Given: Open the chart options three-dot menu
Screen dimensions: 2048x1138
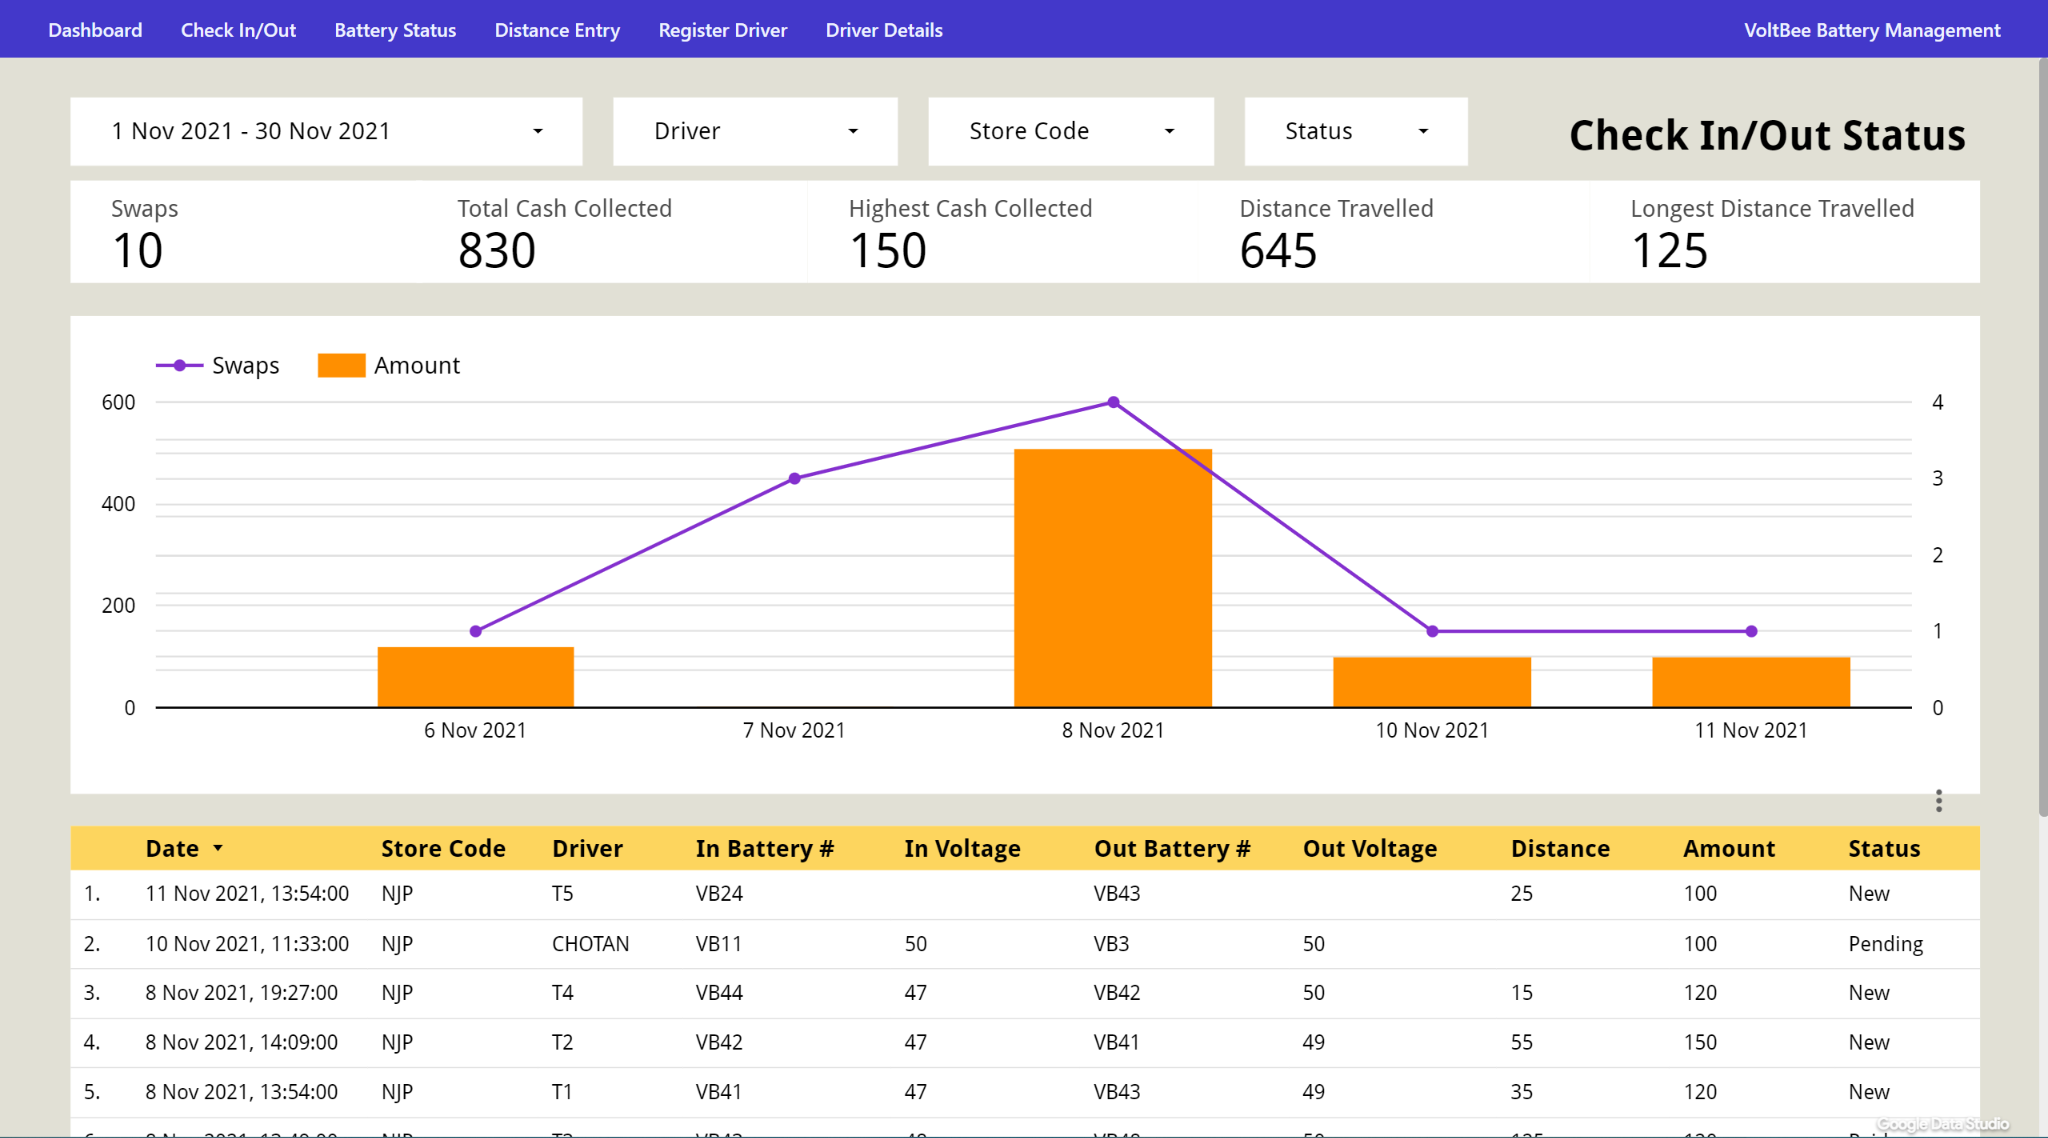Looking at the screenshot, I should coord(1938,801).
